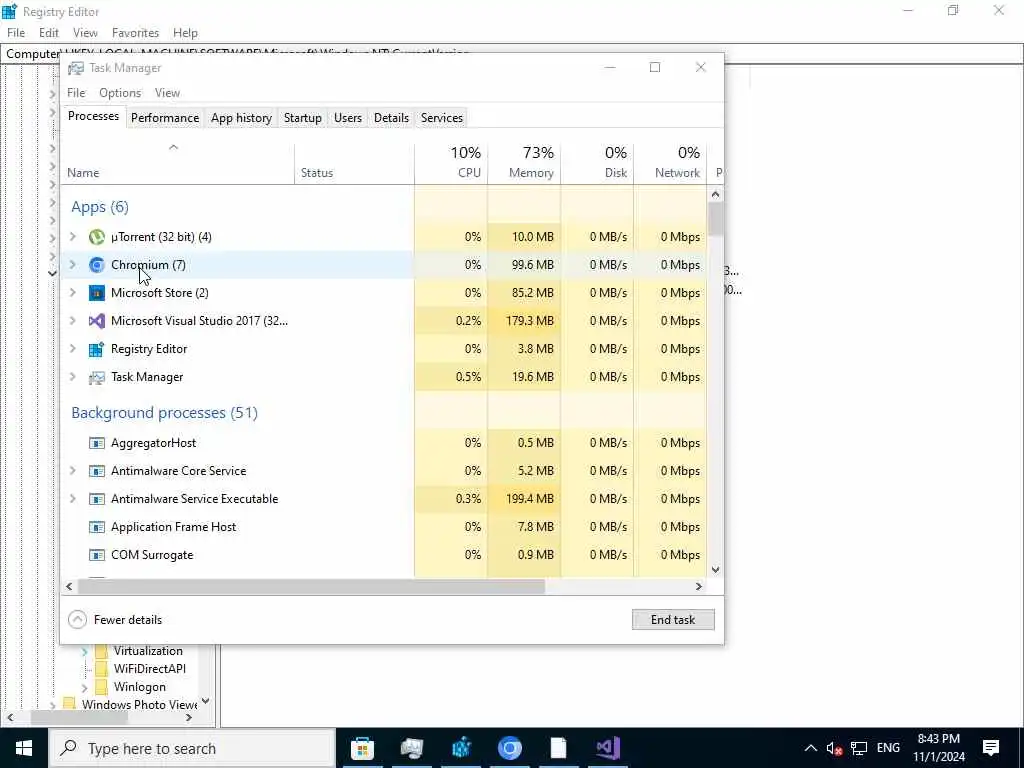Go to the Services tab
Image resolution: width=1024 pixels, height=768 pixels.
[x=441, y=118]
